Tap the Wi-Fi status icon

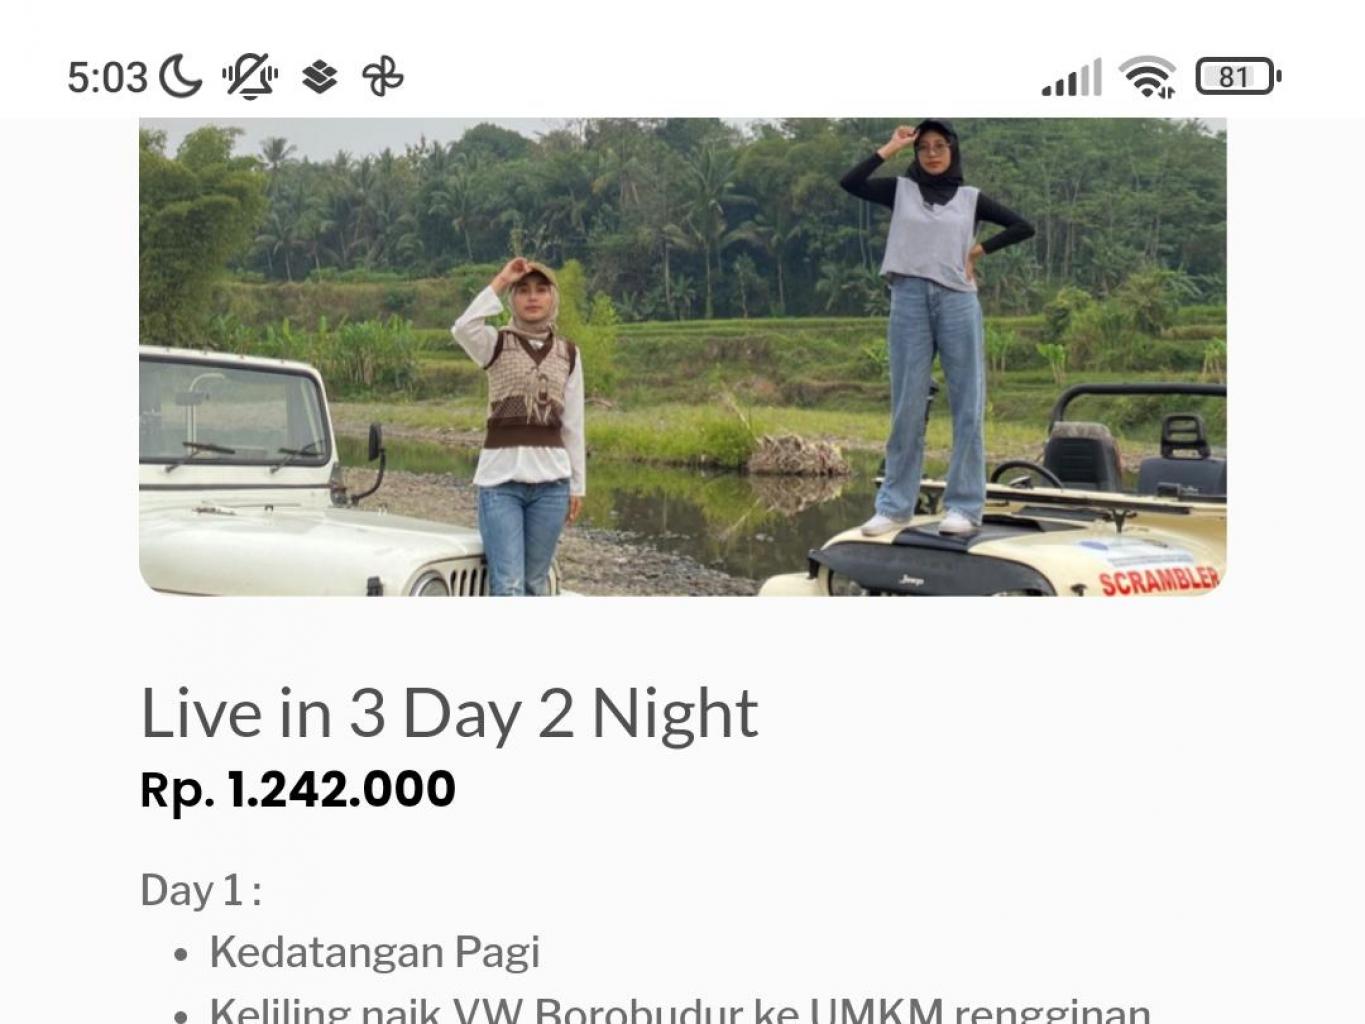click(x=1147, y=77)
